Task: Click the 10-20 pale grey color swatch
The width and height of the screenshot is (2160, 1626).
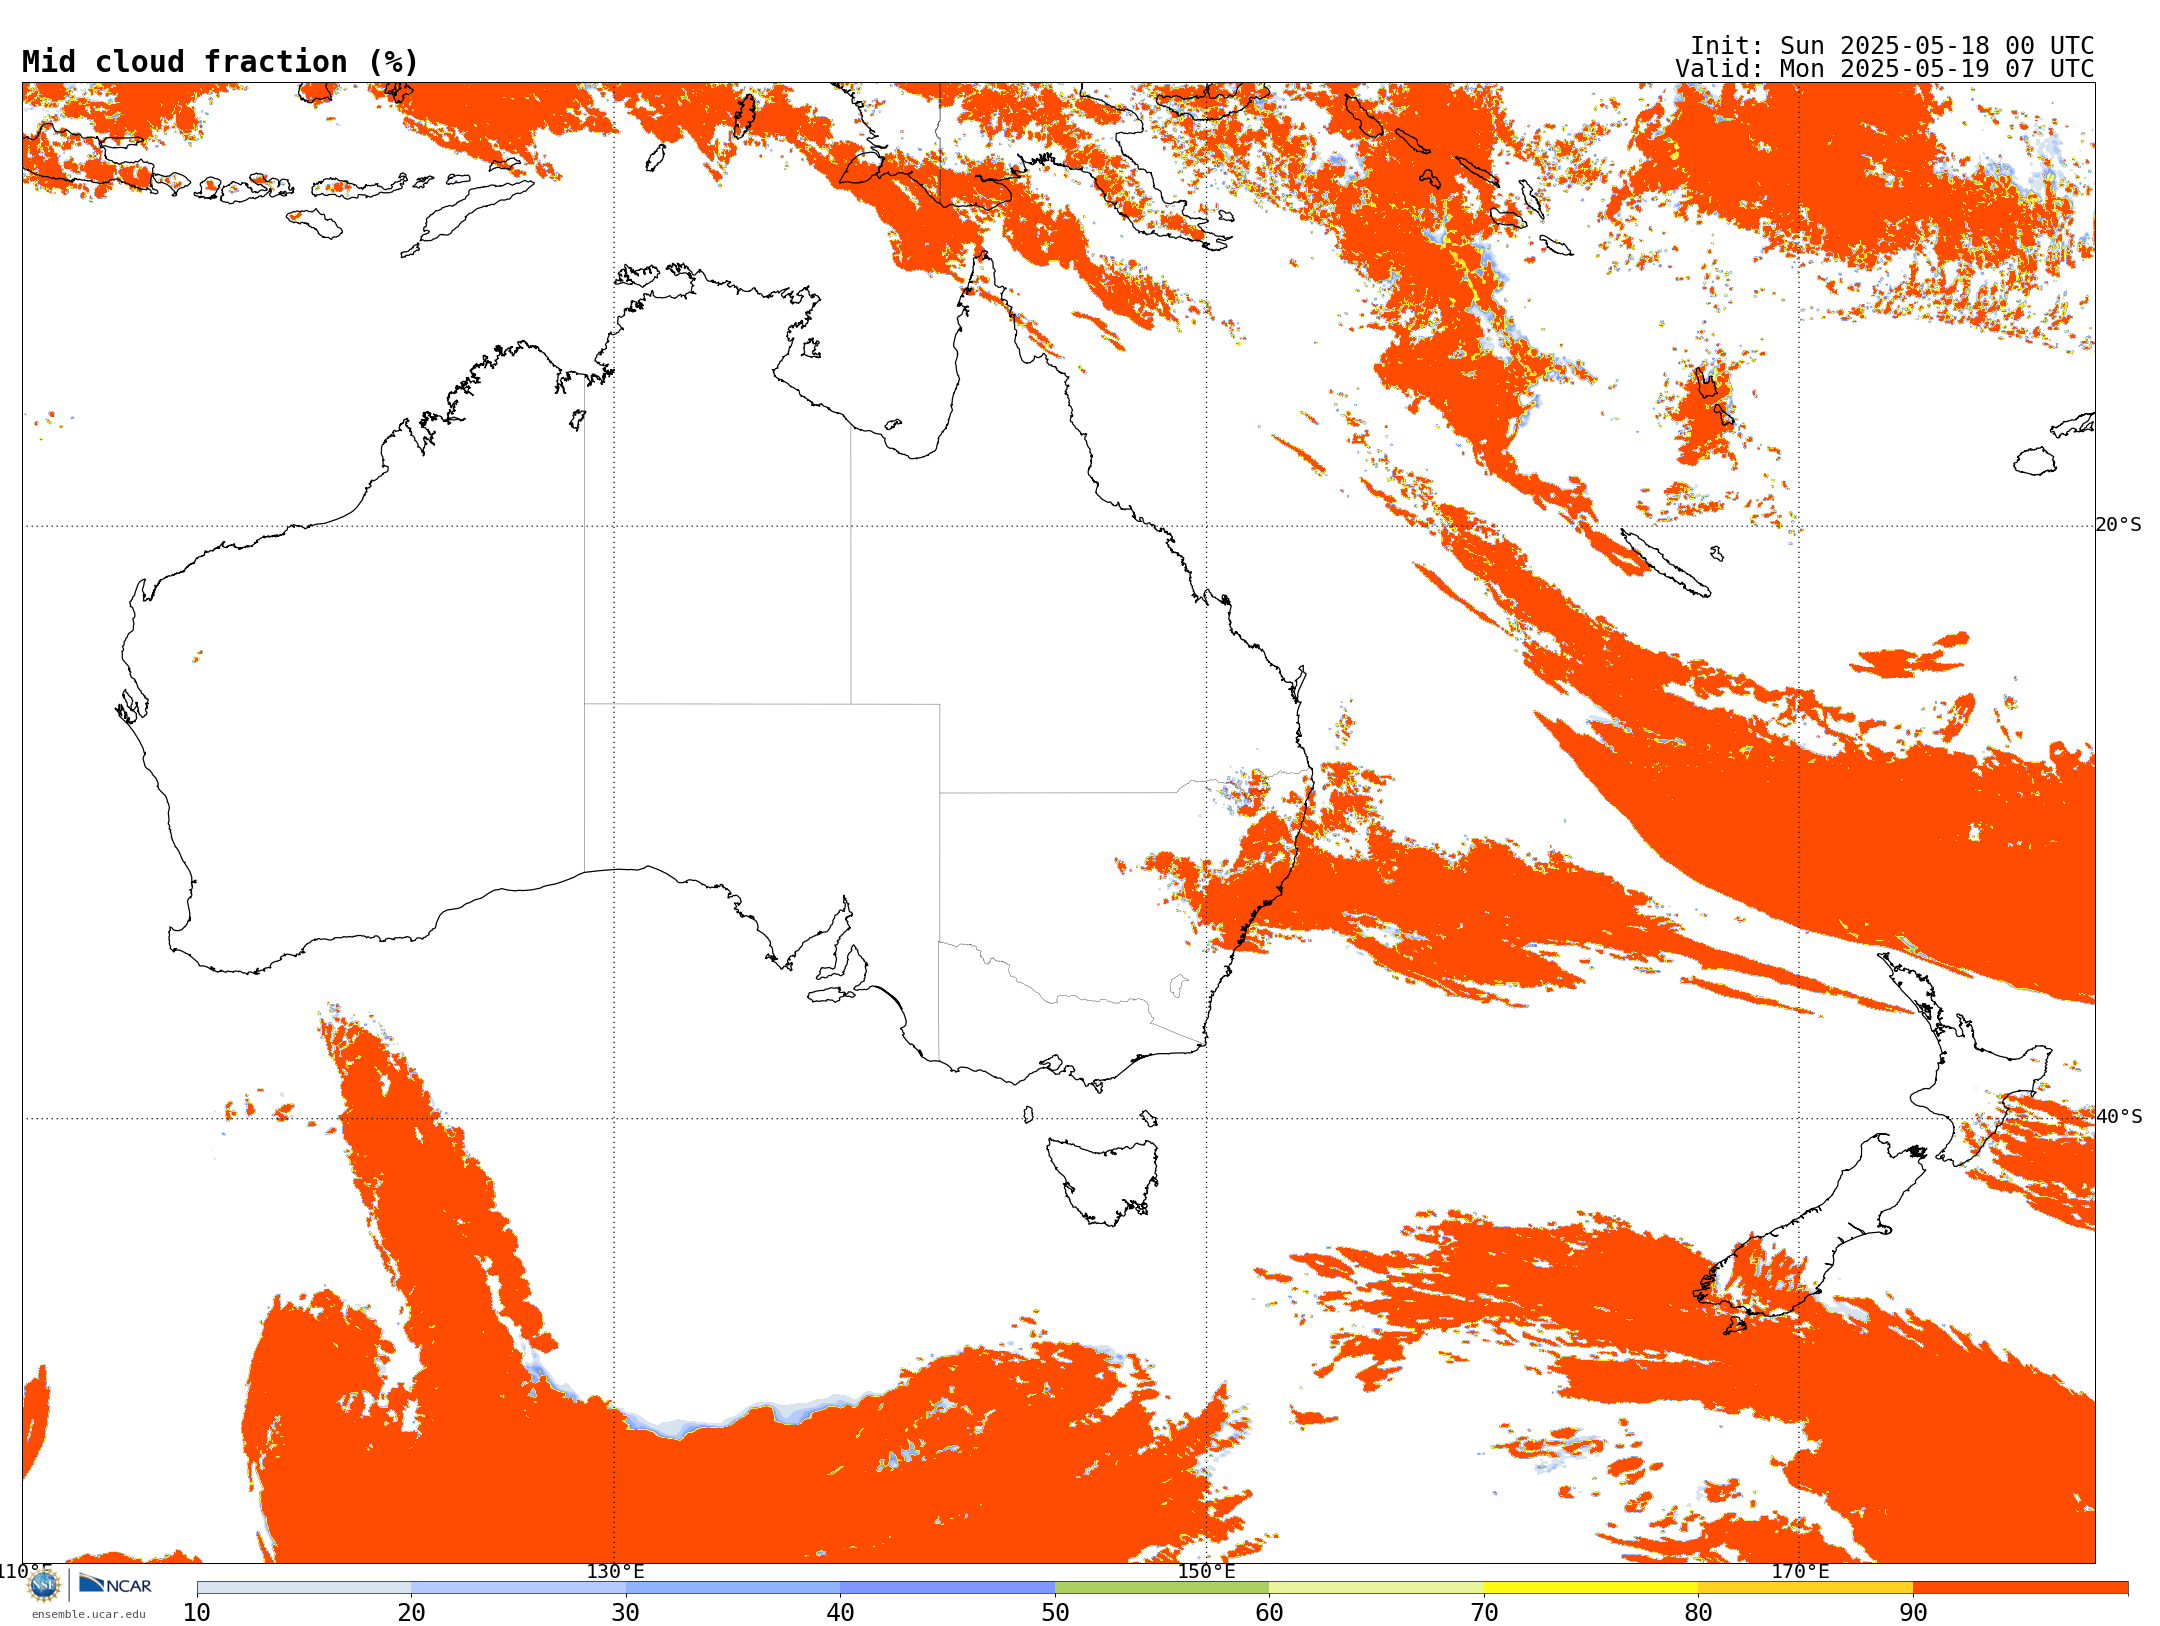Action: (x=304, y=1588)
